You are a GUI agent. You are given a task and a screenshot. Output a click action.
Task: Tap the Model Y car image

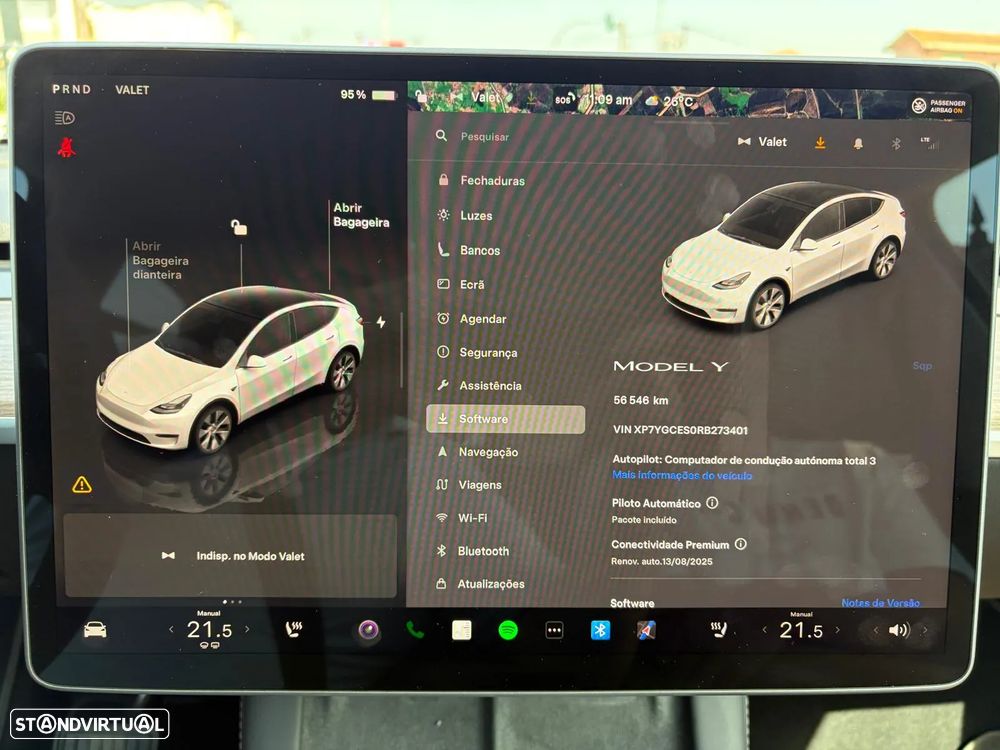tap(783, 254)
